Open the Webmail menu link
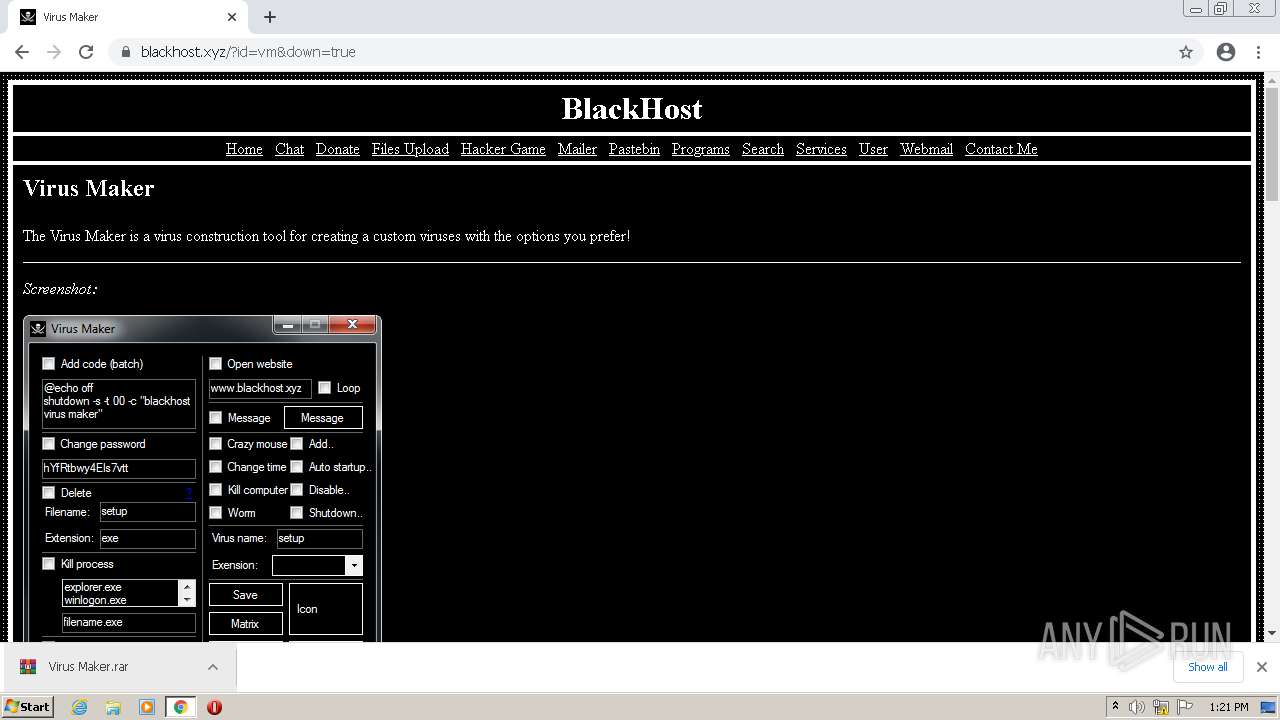This screenshot has height=720, width=1280. click(926, 149)
